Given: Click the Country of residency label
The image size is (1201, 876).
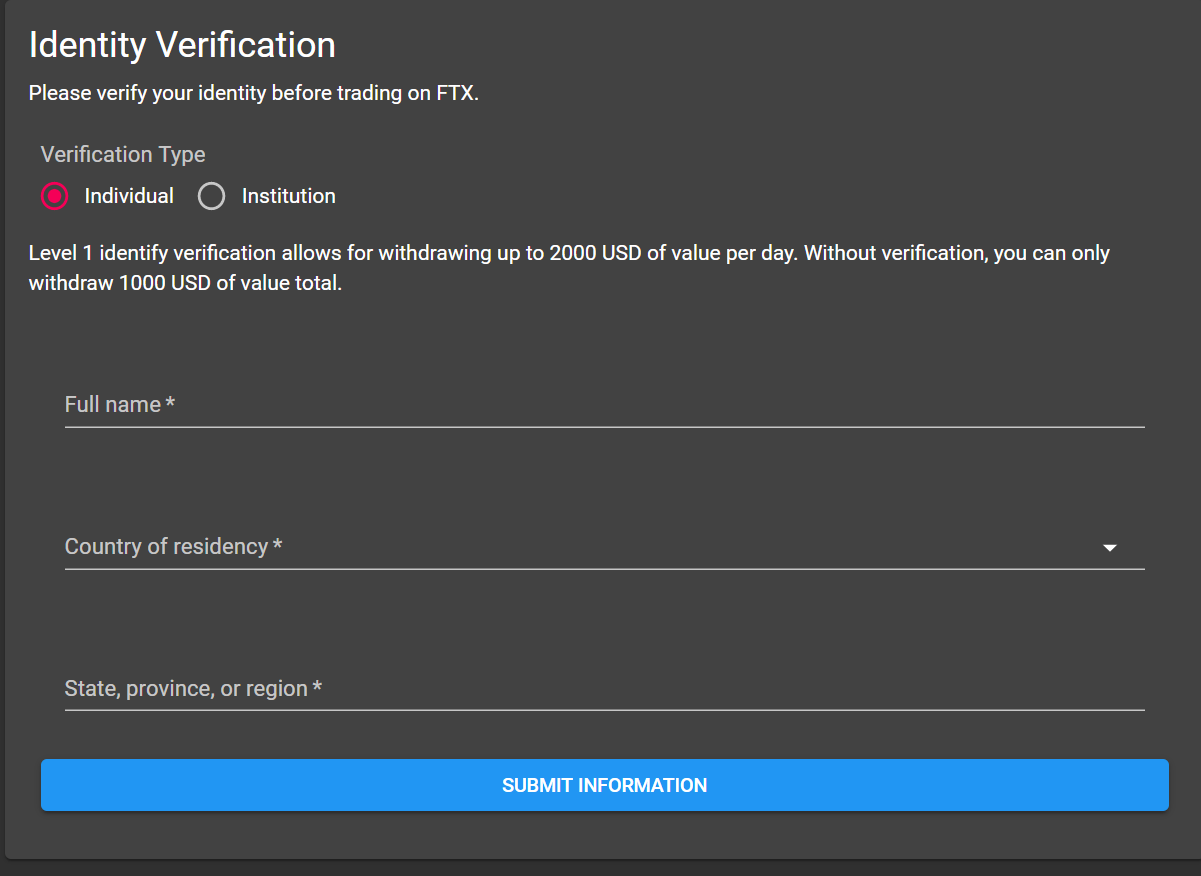Looking at the screenshot, I should pos(166,547).
